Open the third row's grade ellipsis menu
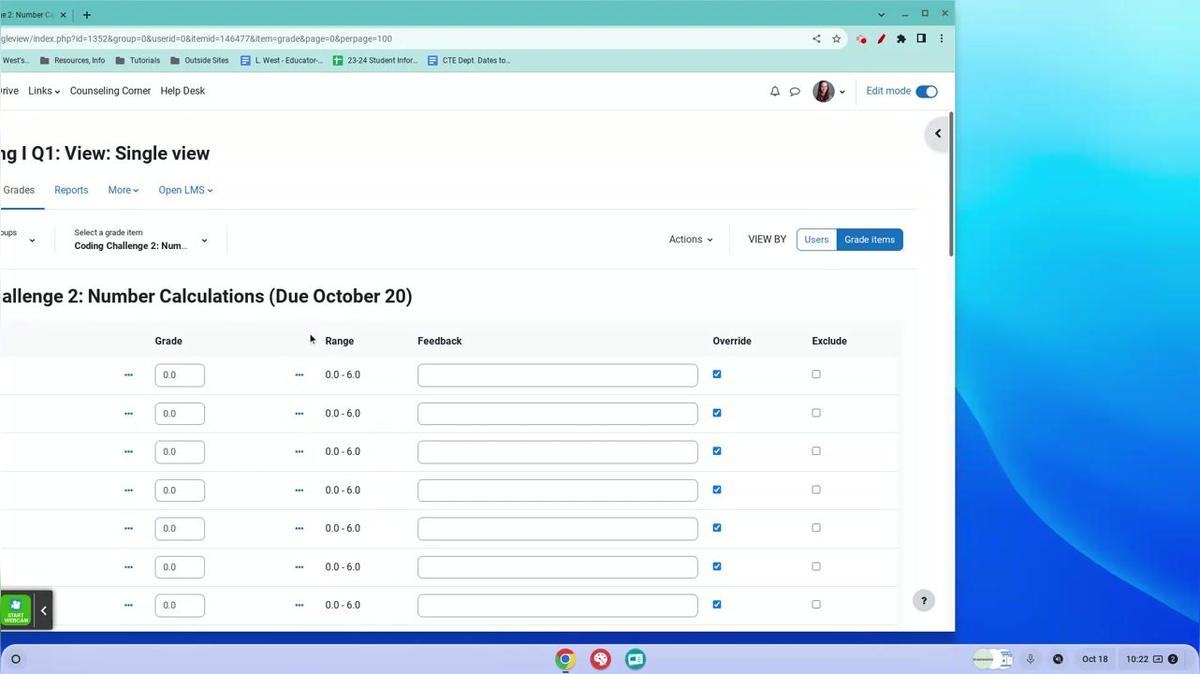This screenshot has width=1200, height=674. point(299,452)
